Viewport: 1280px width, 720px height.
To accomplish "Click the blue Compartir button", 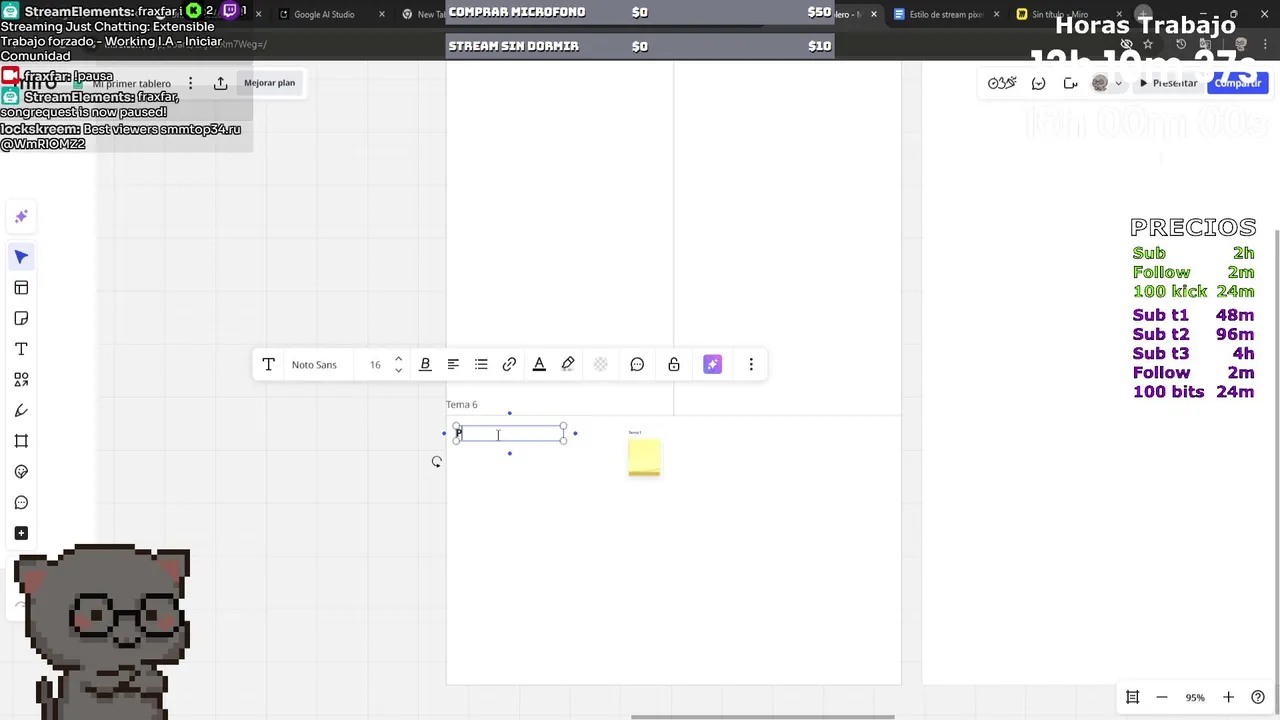I will pyautogui.click(x=1238, y=83).
